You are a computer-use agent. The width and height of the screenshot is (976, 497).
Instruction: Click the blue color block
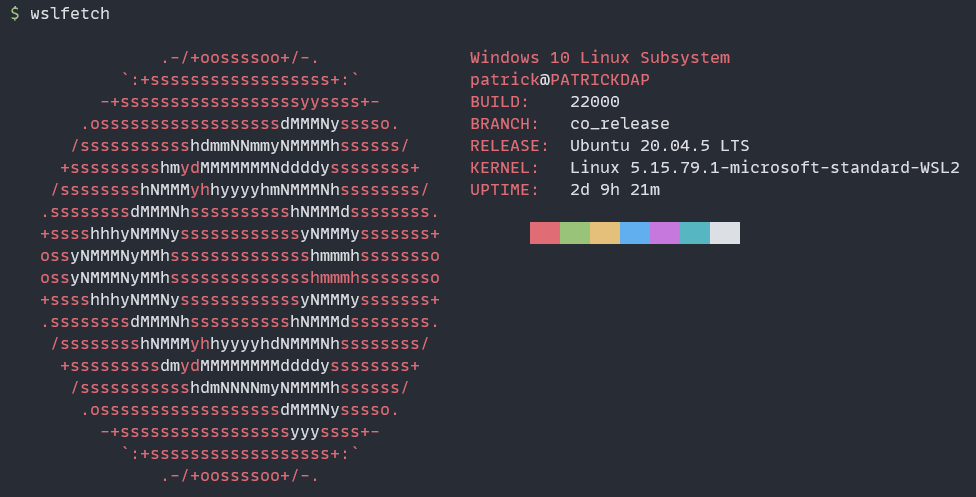click(x=635, y=233)
